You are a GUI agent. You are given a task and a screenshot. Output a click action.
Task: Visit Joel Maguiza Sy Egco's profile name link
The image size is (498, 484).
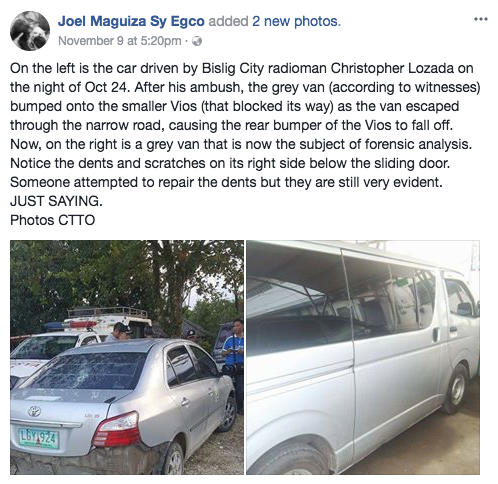pyautogui.click(x=131, y=21)
